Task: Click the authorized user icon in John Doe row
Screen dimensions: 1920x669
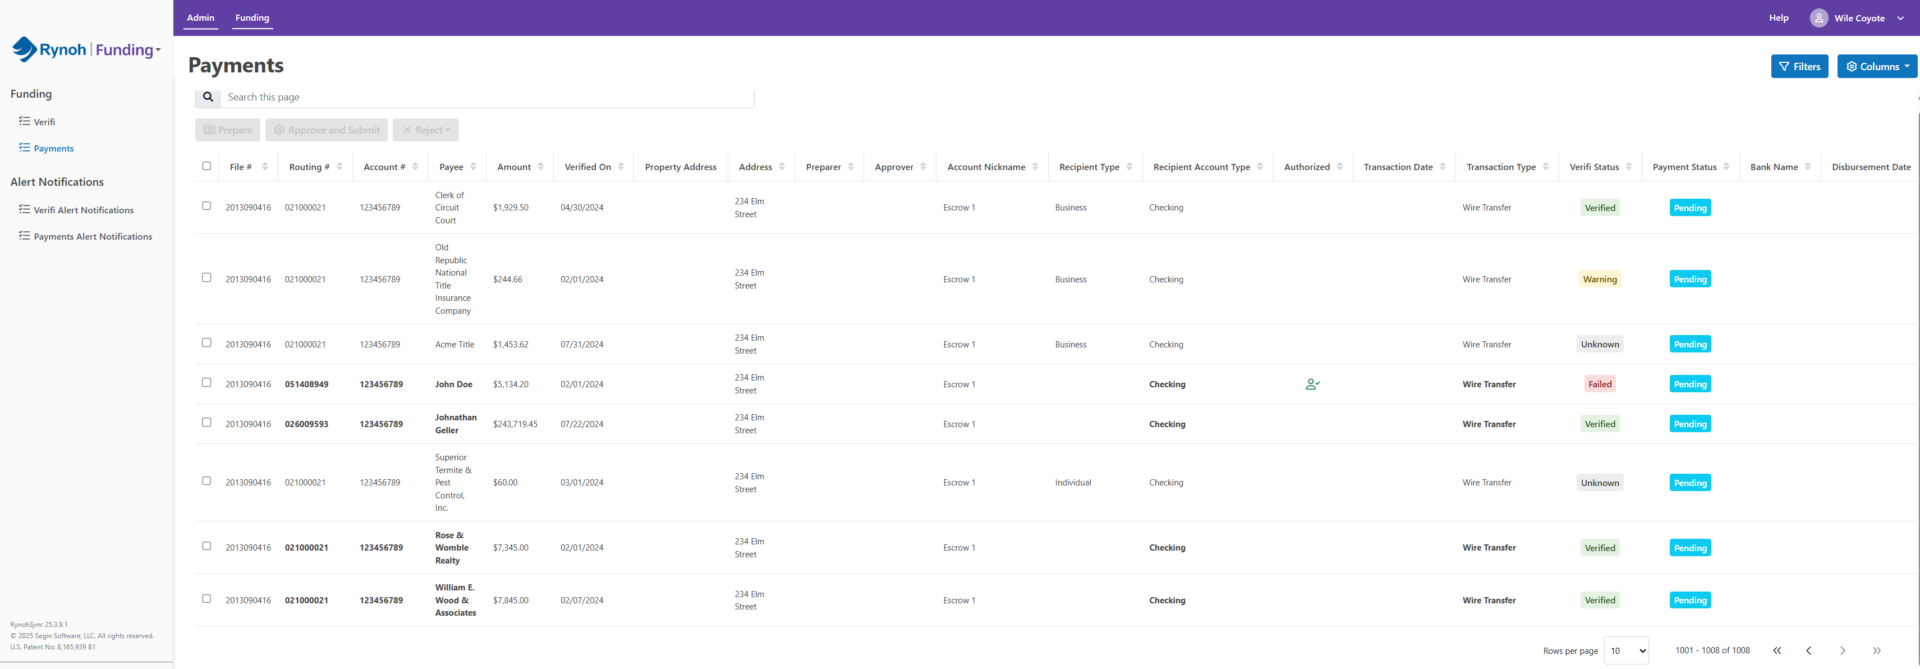Action: (x=1312, y=384)
